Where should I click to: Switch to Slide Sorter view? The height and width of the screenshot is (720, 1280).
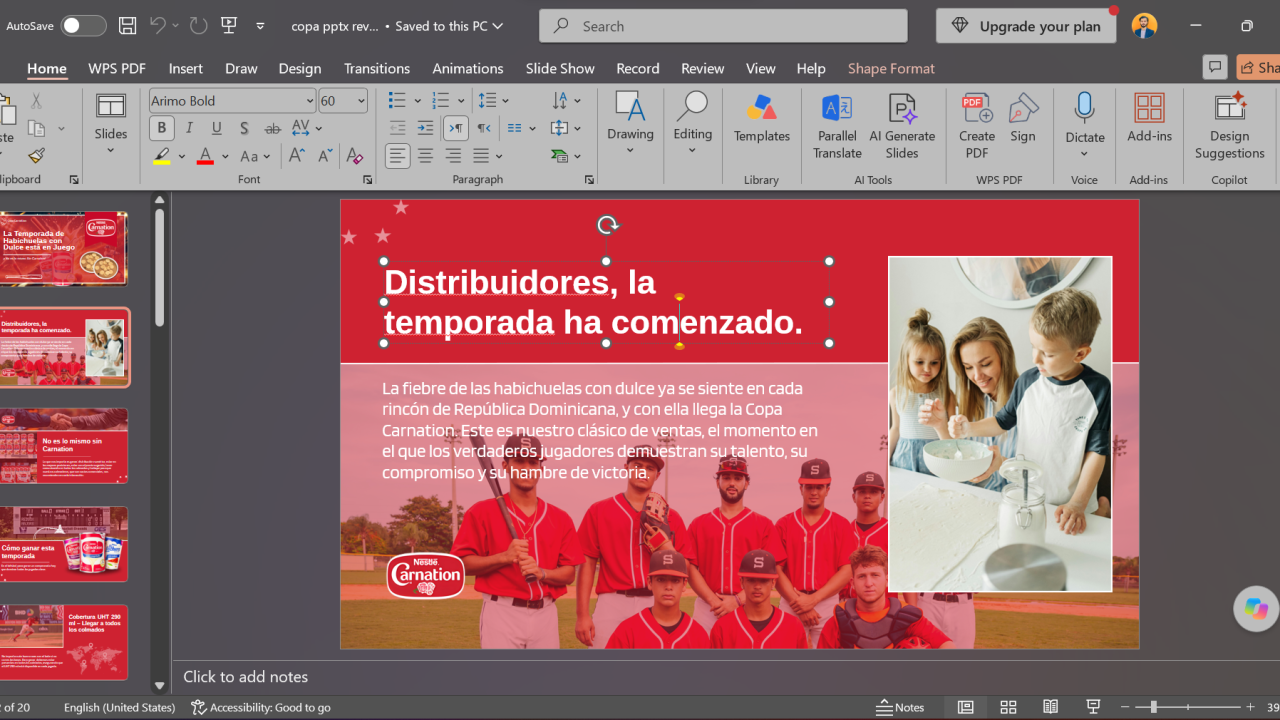1008,707
